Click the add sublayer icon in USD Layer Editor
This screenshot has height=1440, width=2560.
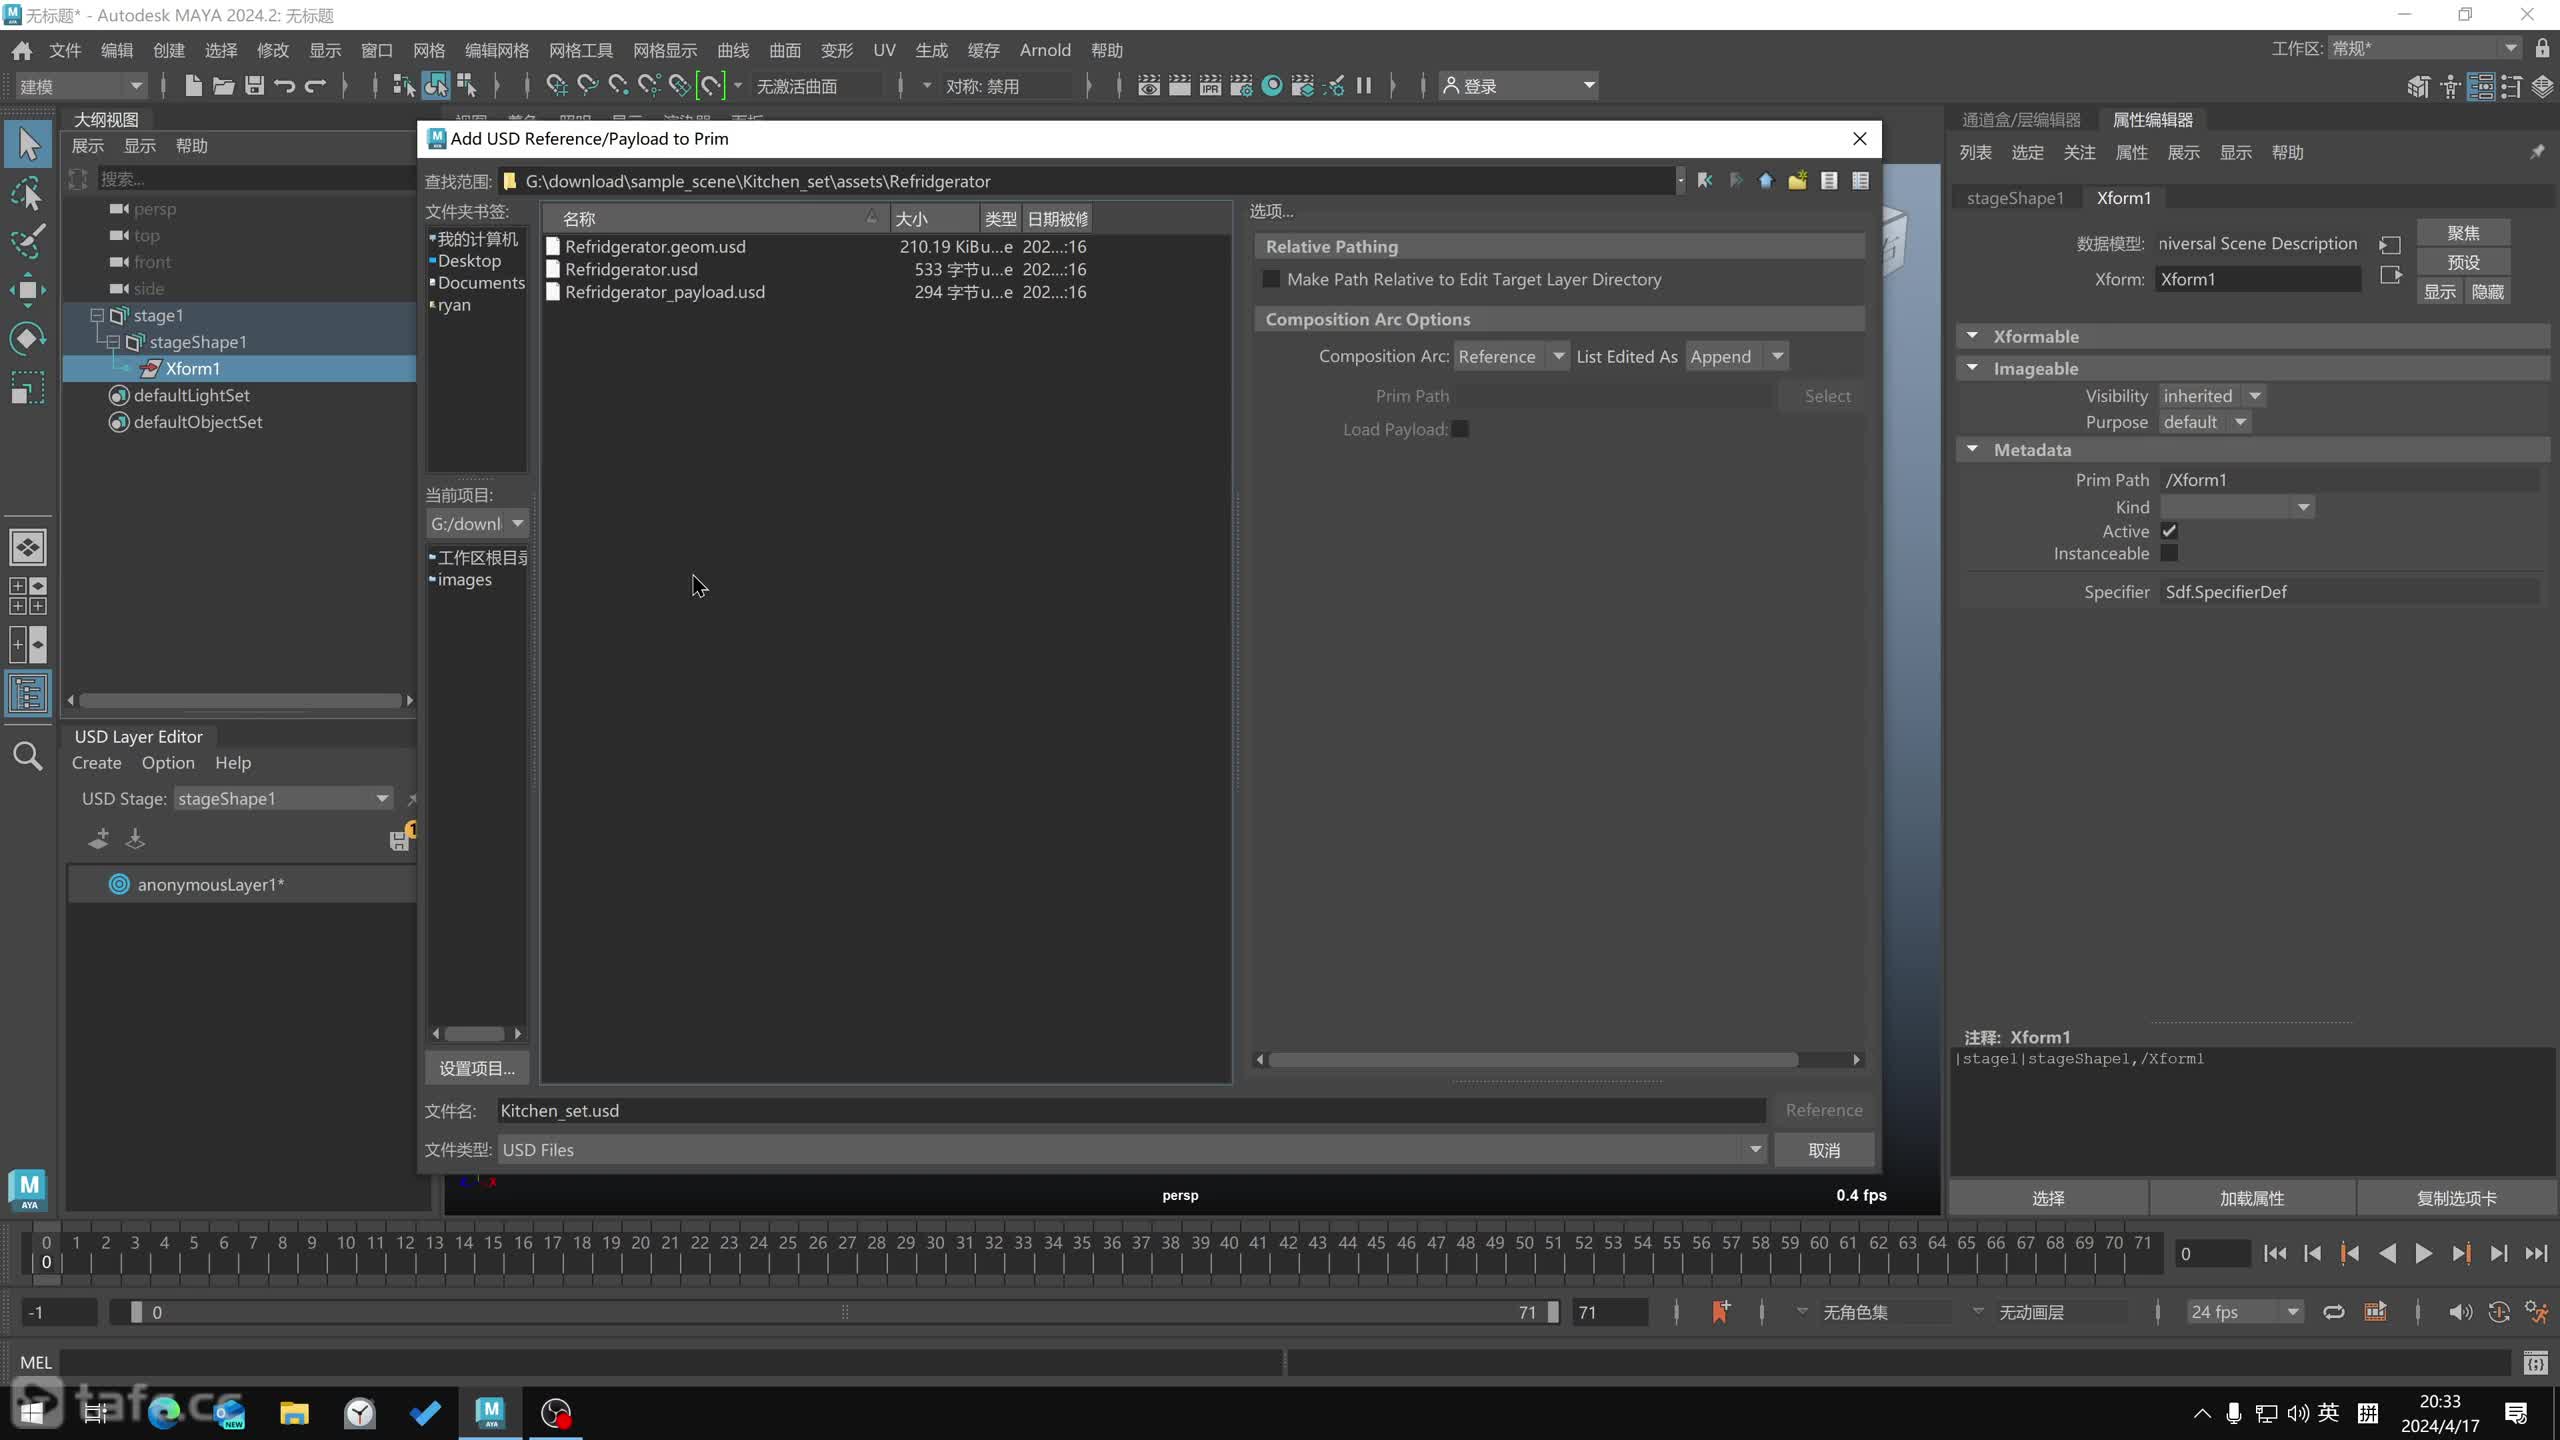pos(98,839)
